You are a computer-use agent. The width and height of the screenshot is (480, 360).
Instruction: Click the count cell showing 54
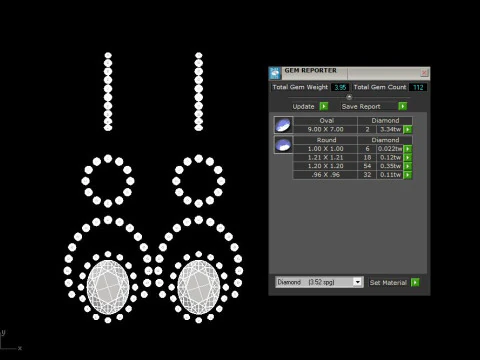point(367,166)
